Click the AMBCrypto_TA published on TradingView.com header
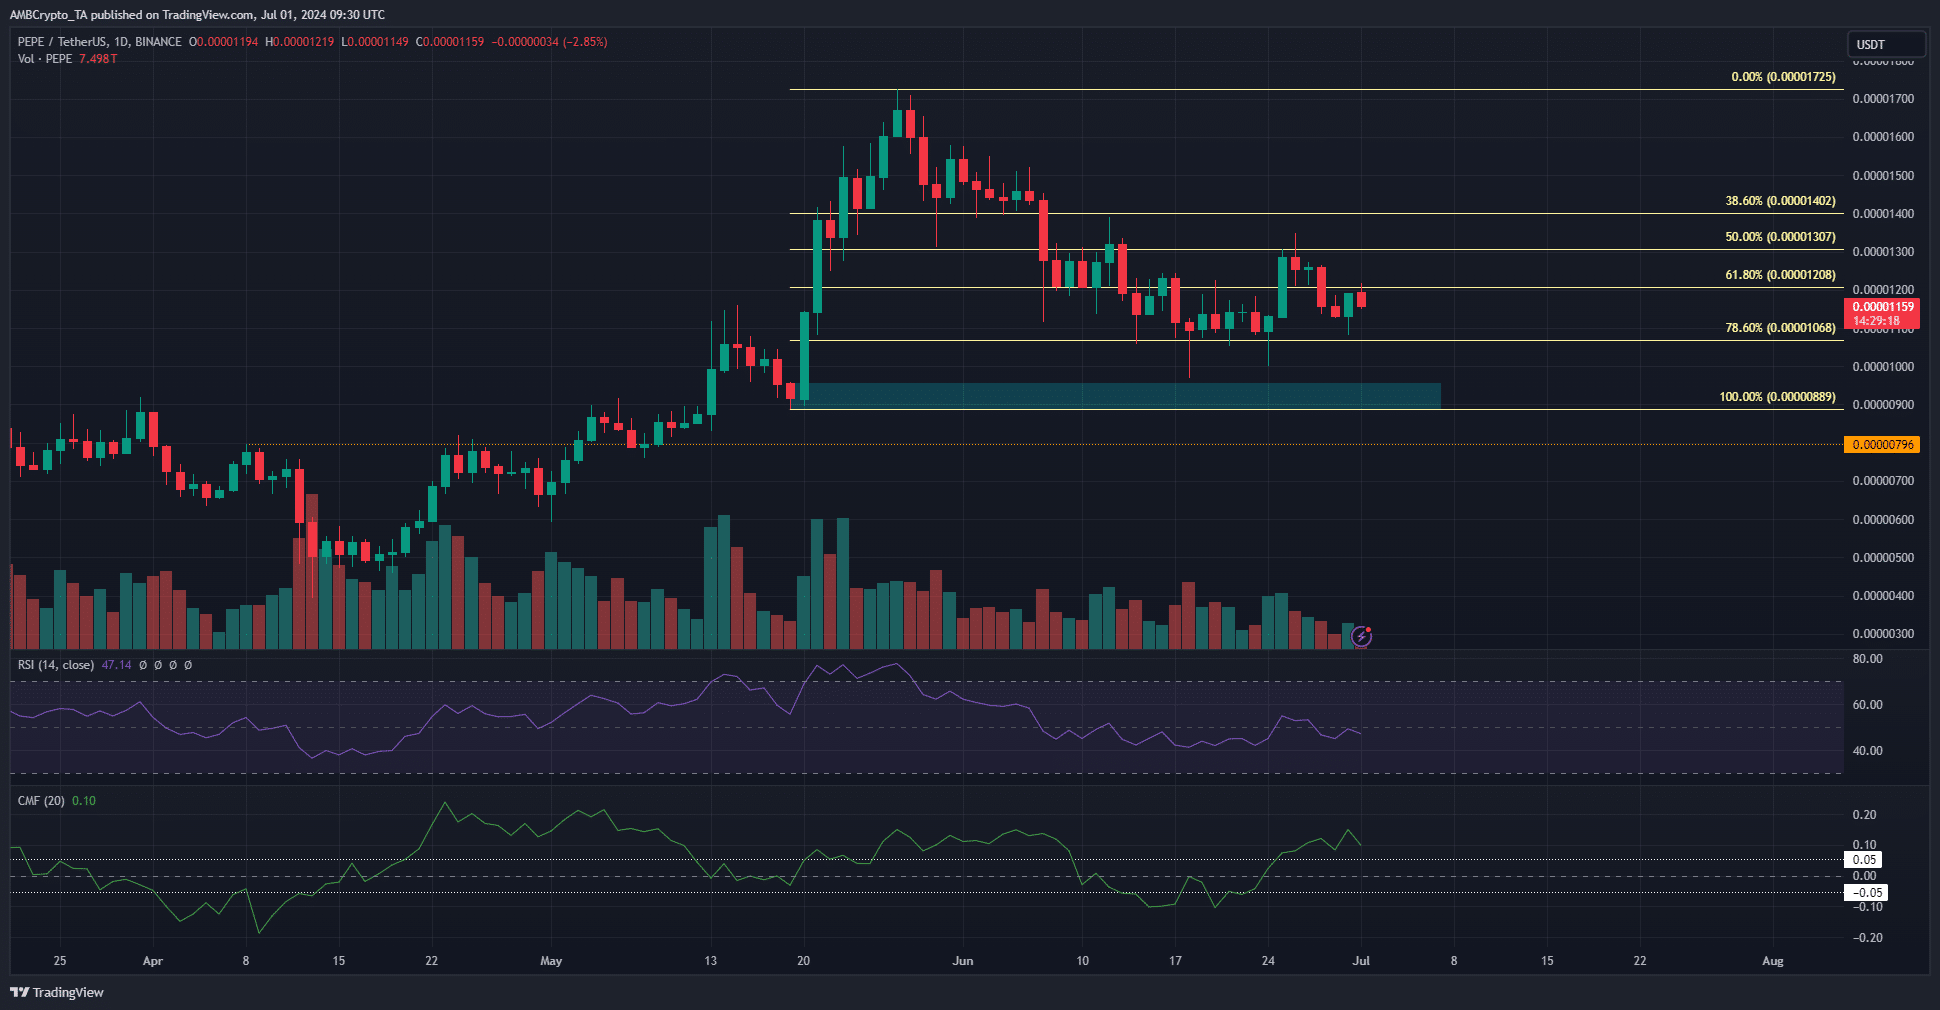Image resolution: width=1940 pixels, height=1010 pixels. coord(197,15)
